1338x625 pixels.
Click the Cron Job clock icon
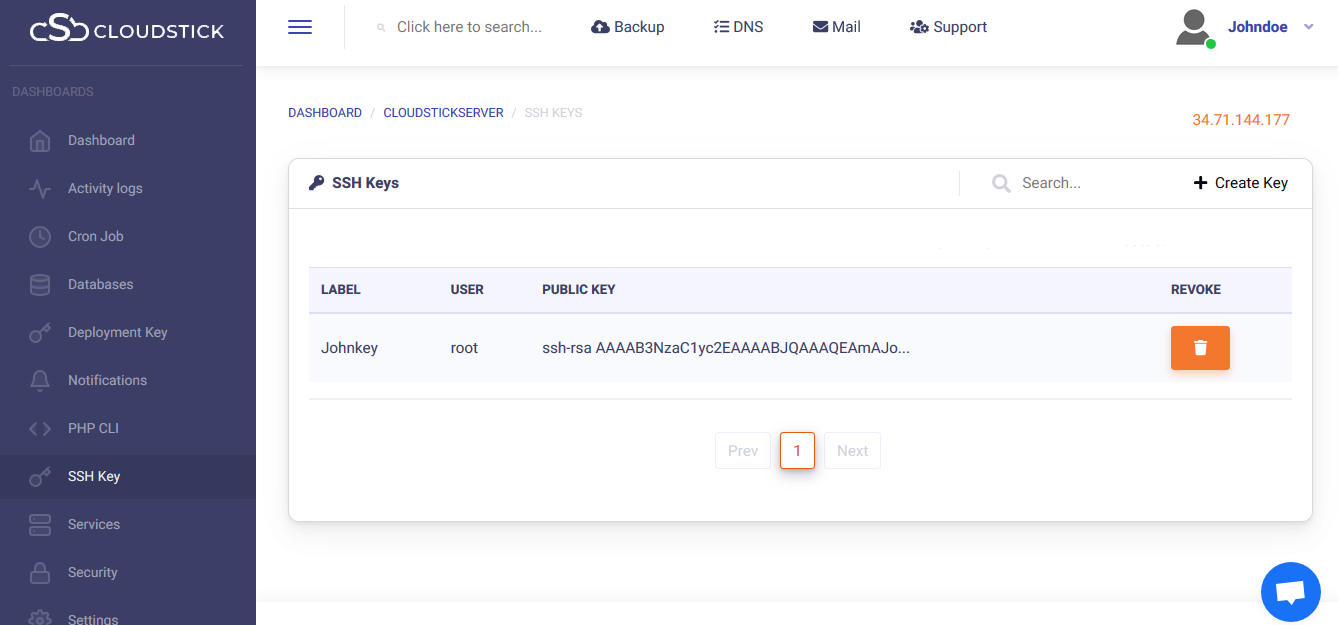40,237
